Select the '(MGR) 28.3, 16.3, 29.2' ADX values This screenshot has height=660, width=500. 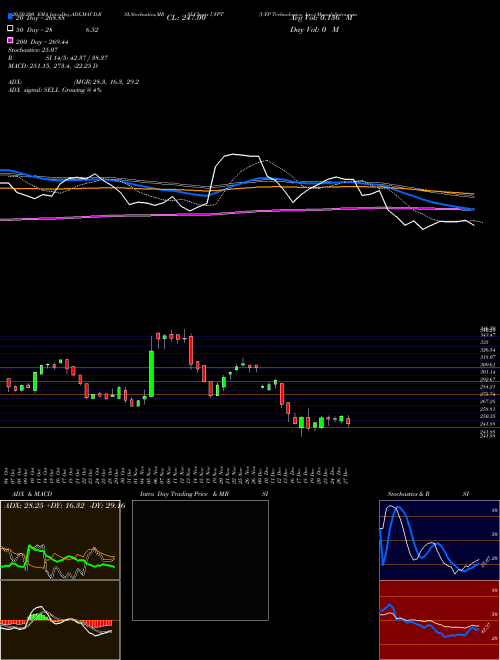106,82
